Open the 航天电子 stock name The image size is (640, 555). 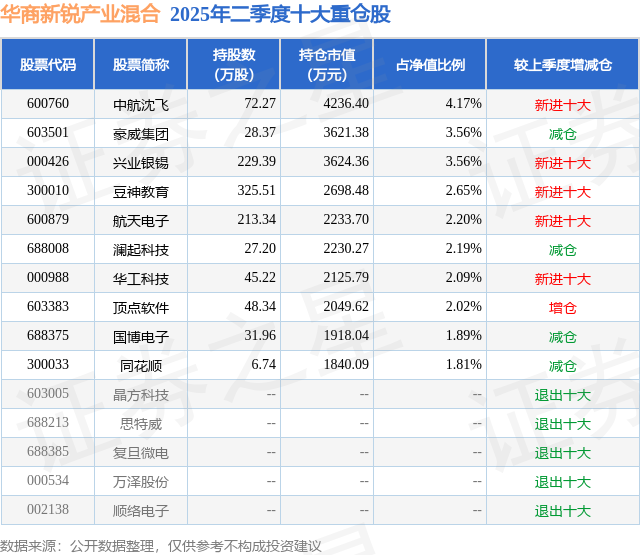point(141,221)
